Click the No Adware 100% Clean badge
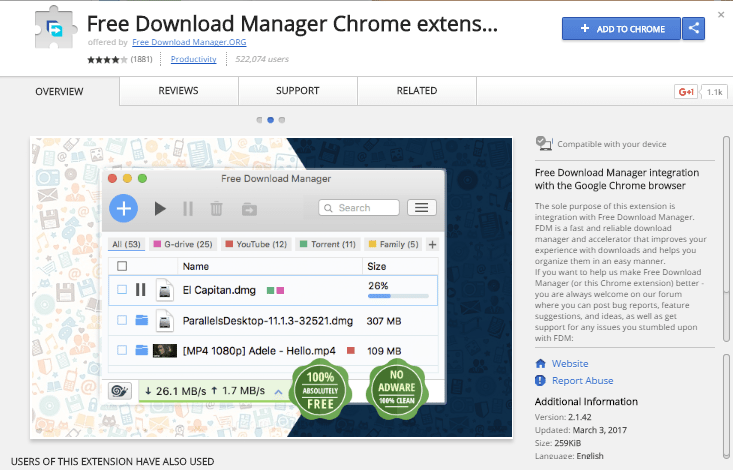Screen dimensions: 733x470 coord(397,388)
